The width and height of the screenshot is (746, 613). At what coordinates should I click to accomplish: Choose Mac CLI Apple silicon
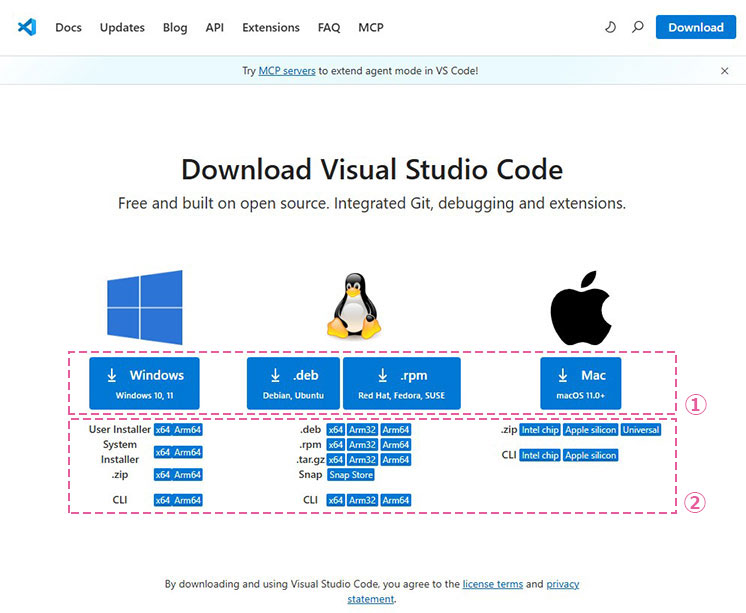(590, 455)
